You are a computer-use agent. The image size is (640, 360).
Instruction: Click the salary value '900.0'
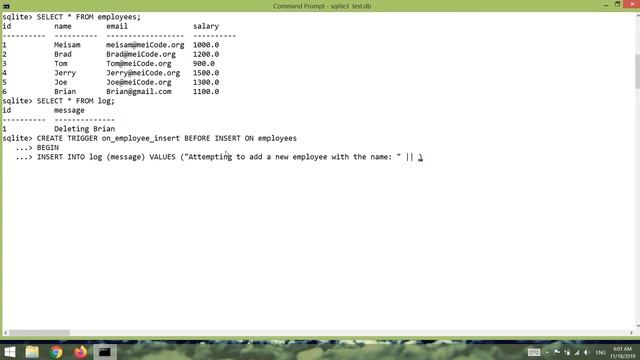(x=204, y=64)
